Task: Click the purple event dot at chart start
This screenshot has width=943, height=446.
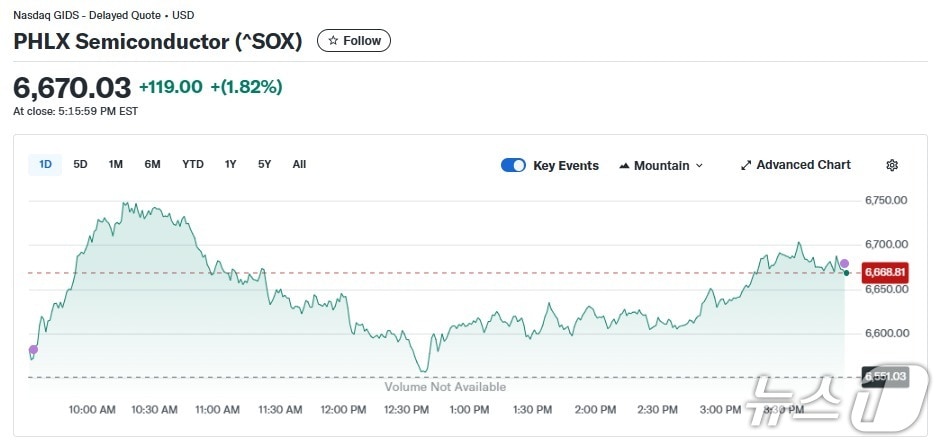Action: pos(33,350)
